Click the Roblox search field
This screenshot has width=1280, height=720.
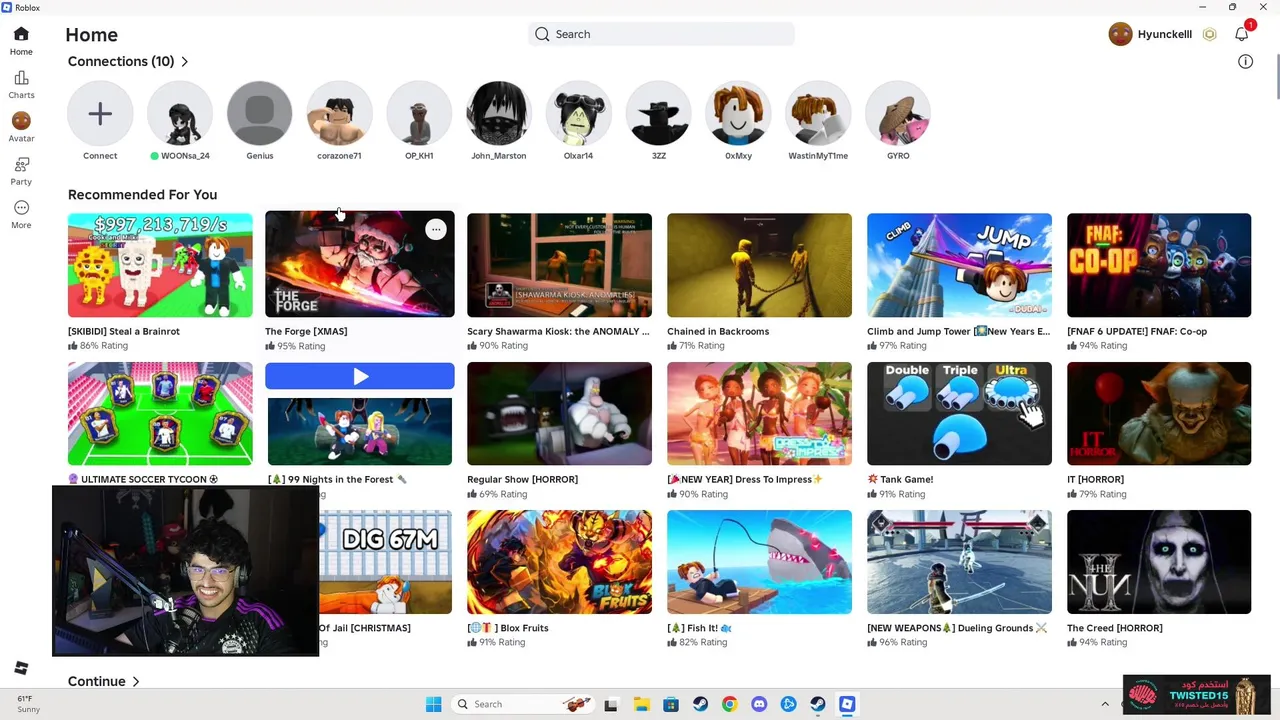pos(661,34)
